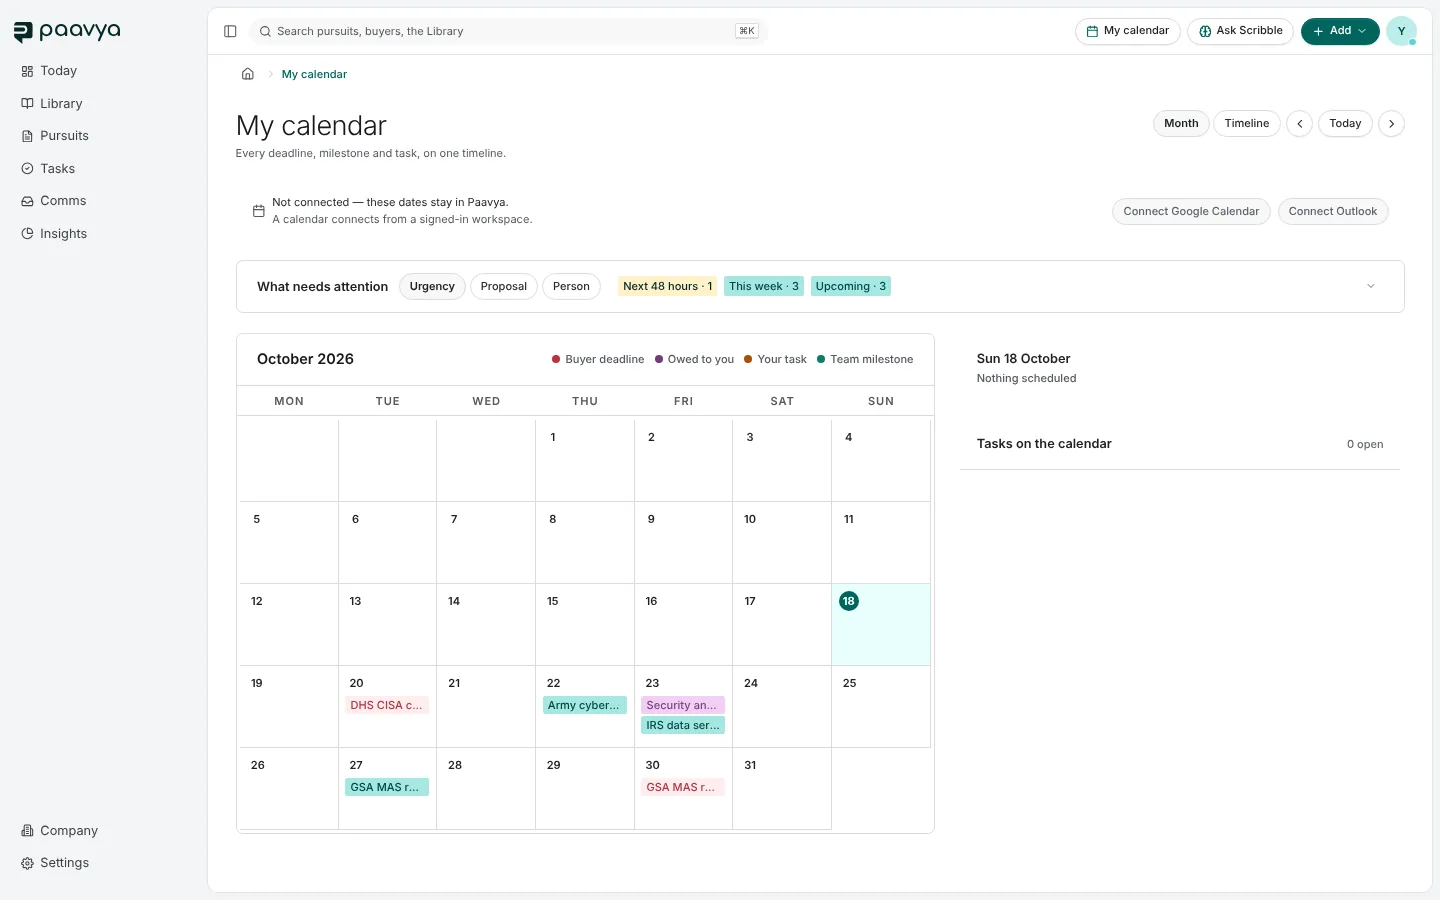Click the My calendar button in the top bar
The width and height of the screenshot is (1440, 900).
pyautogui.click(x=1128, y=31)
